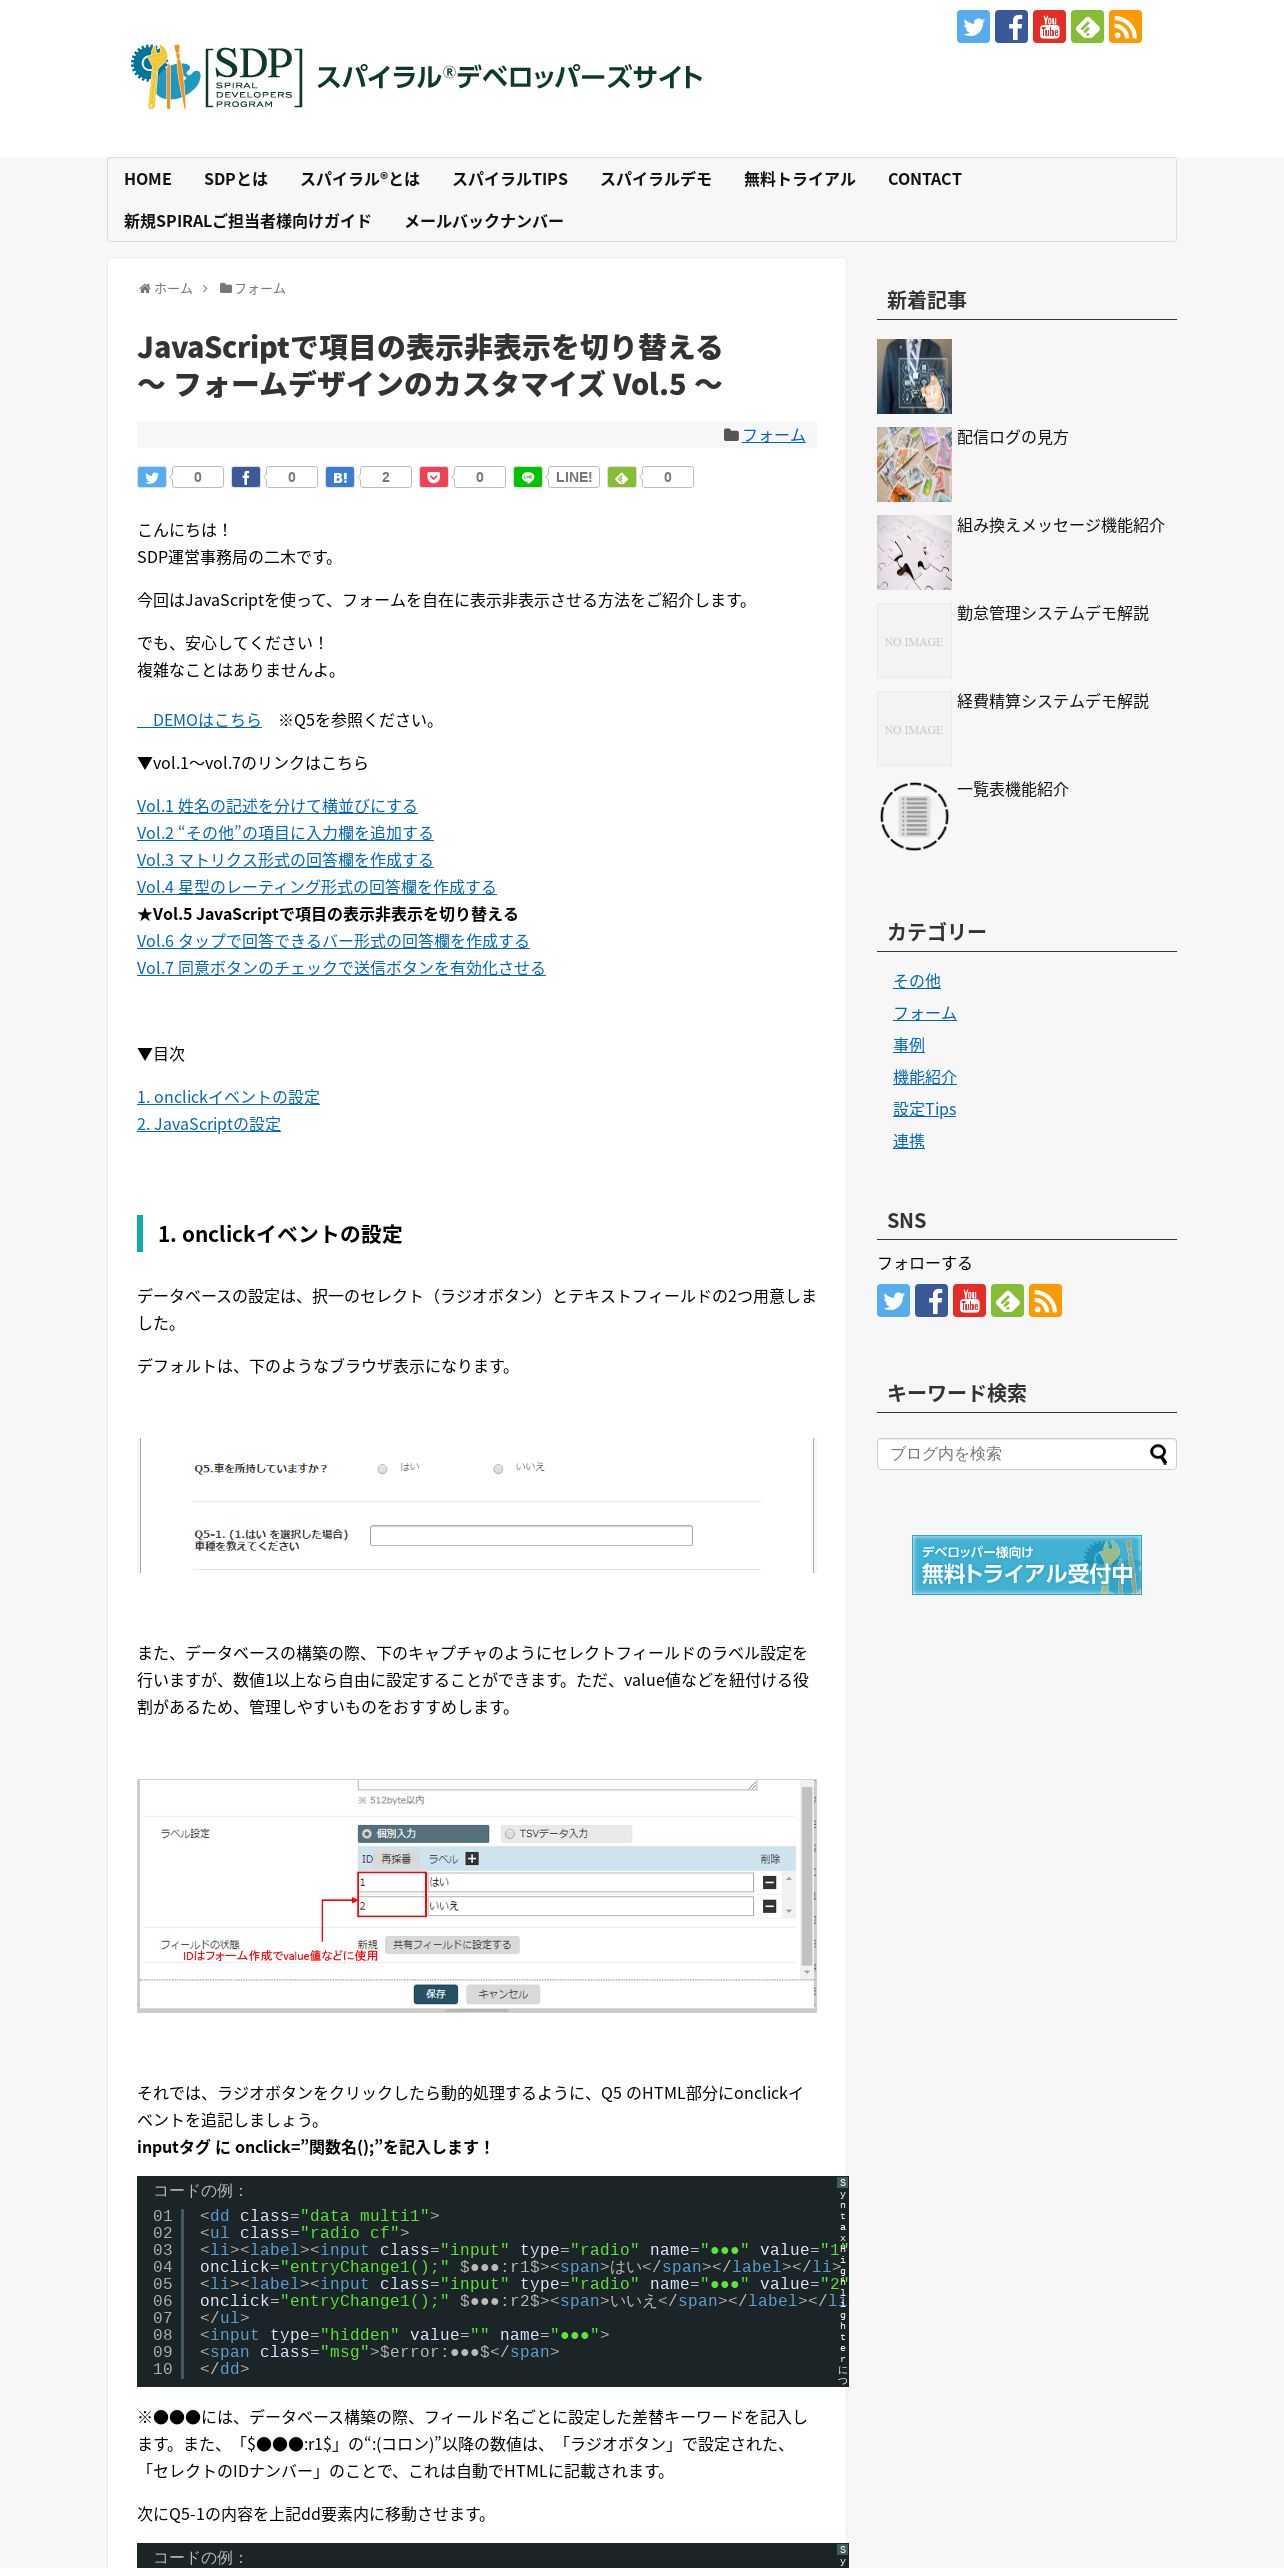The image size is (1284, 2568).
Task: Open スパイラルTIPS menu item
Action: pyautogui.click(x=510, y=179)
